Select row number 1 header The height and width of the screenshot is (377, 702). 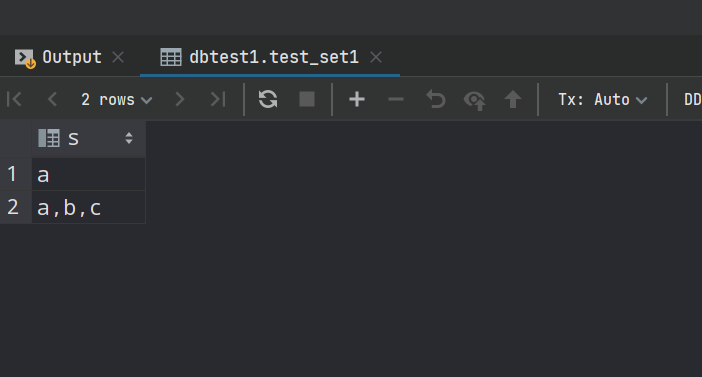coord(13,174)
